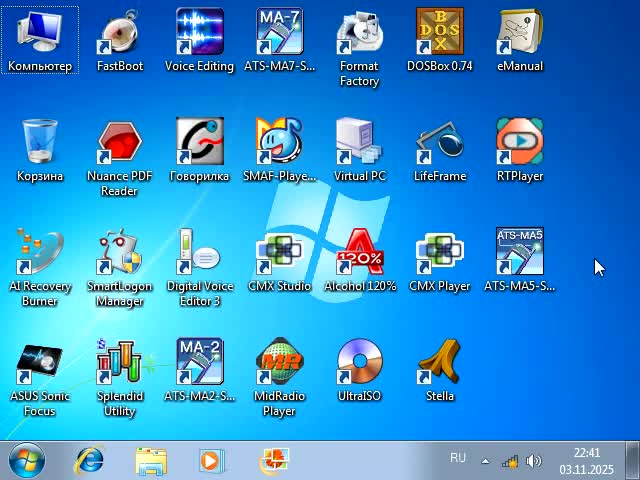Open the RU input language switcher

coord(458,458)
